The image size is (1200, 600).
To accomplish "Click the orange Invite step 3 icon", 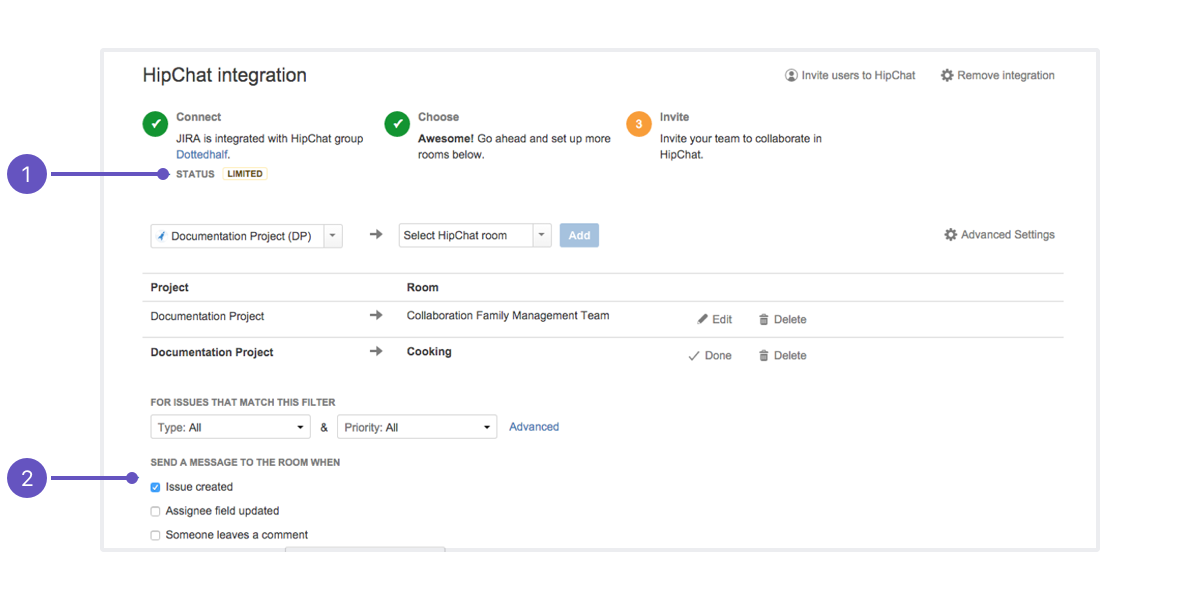I will 639,124.
